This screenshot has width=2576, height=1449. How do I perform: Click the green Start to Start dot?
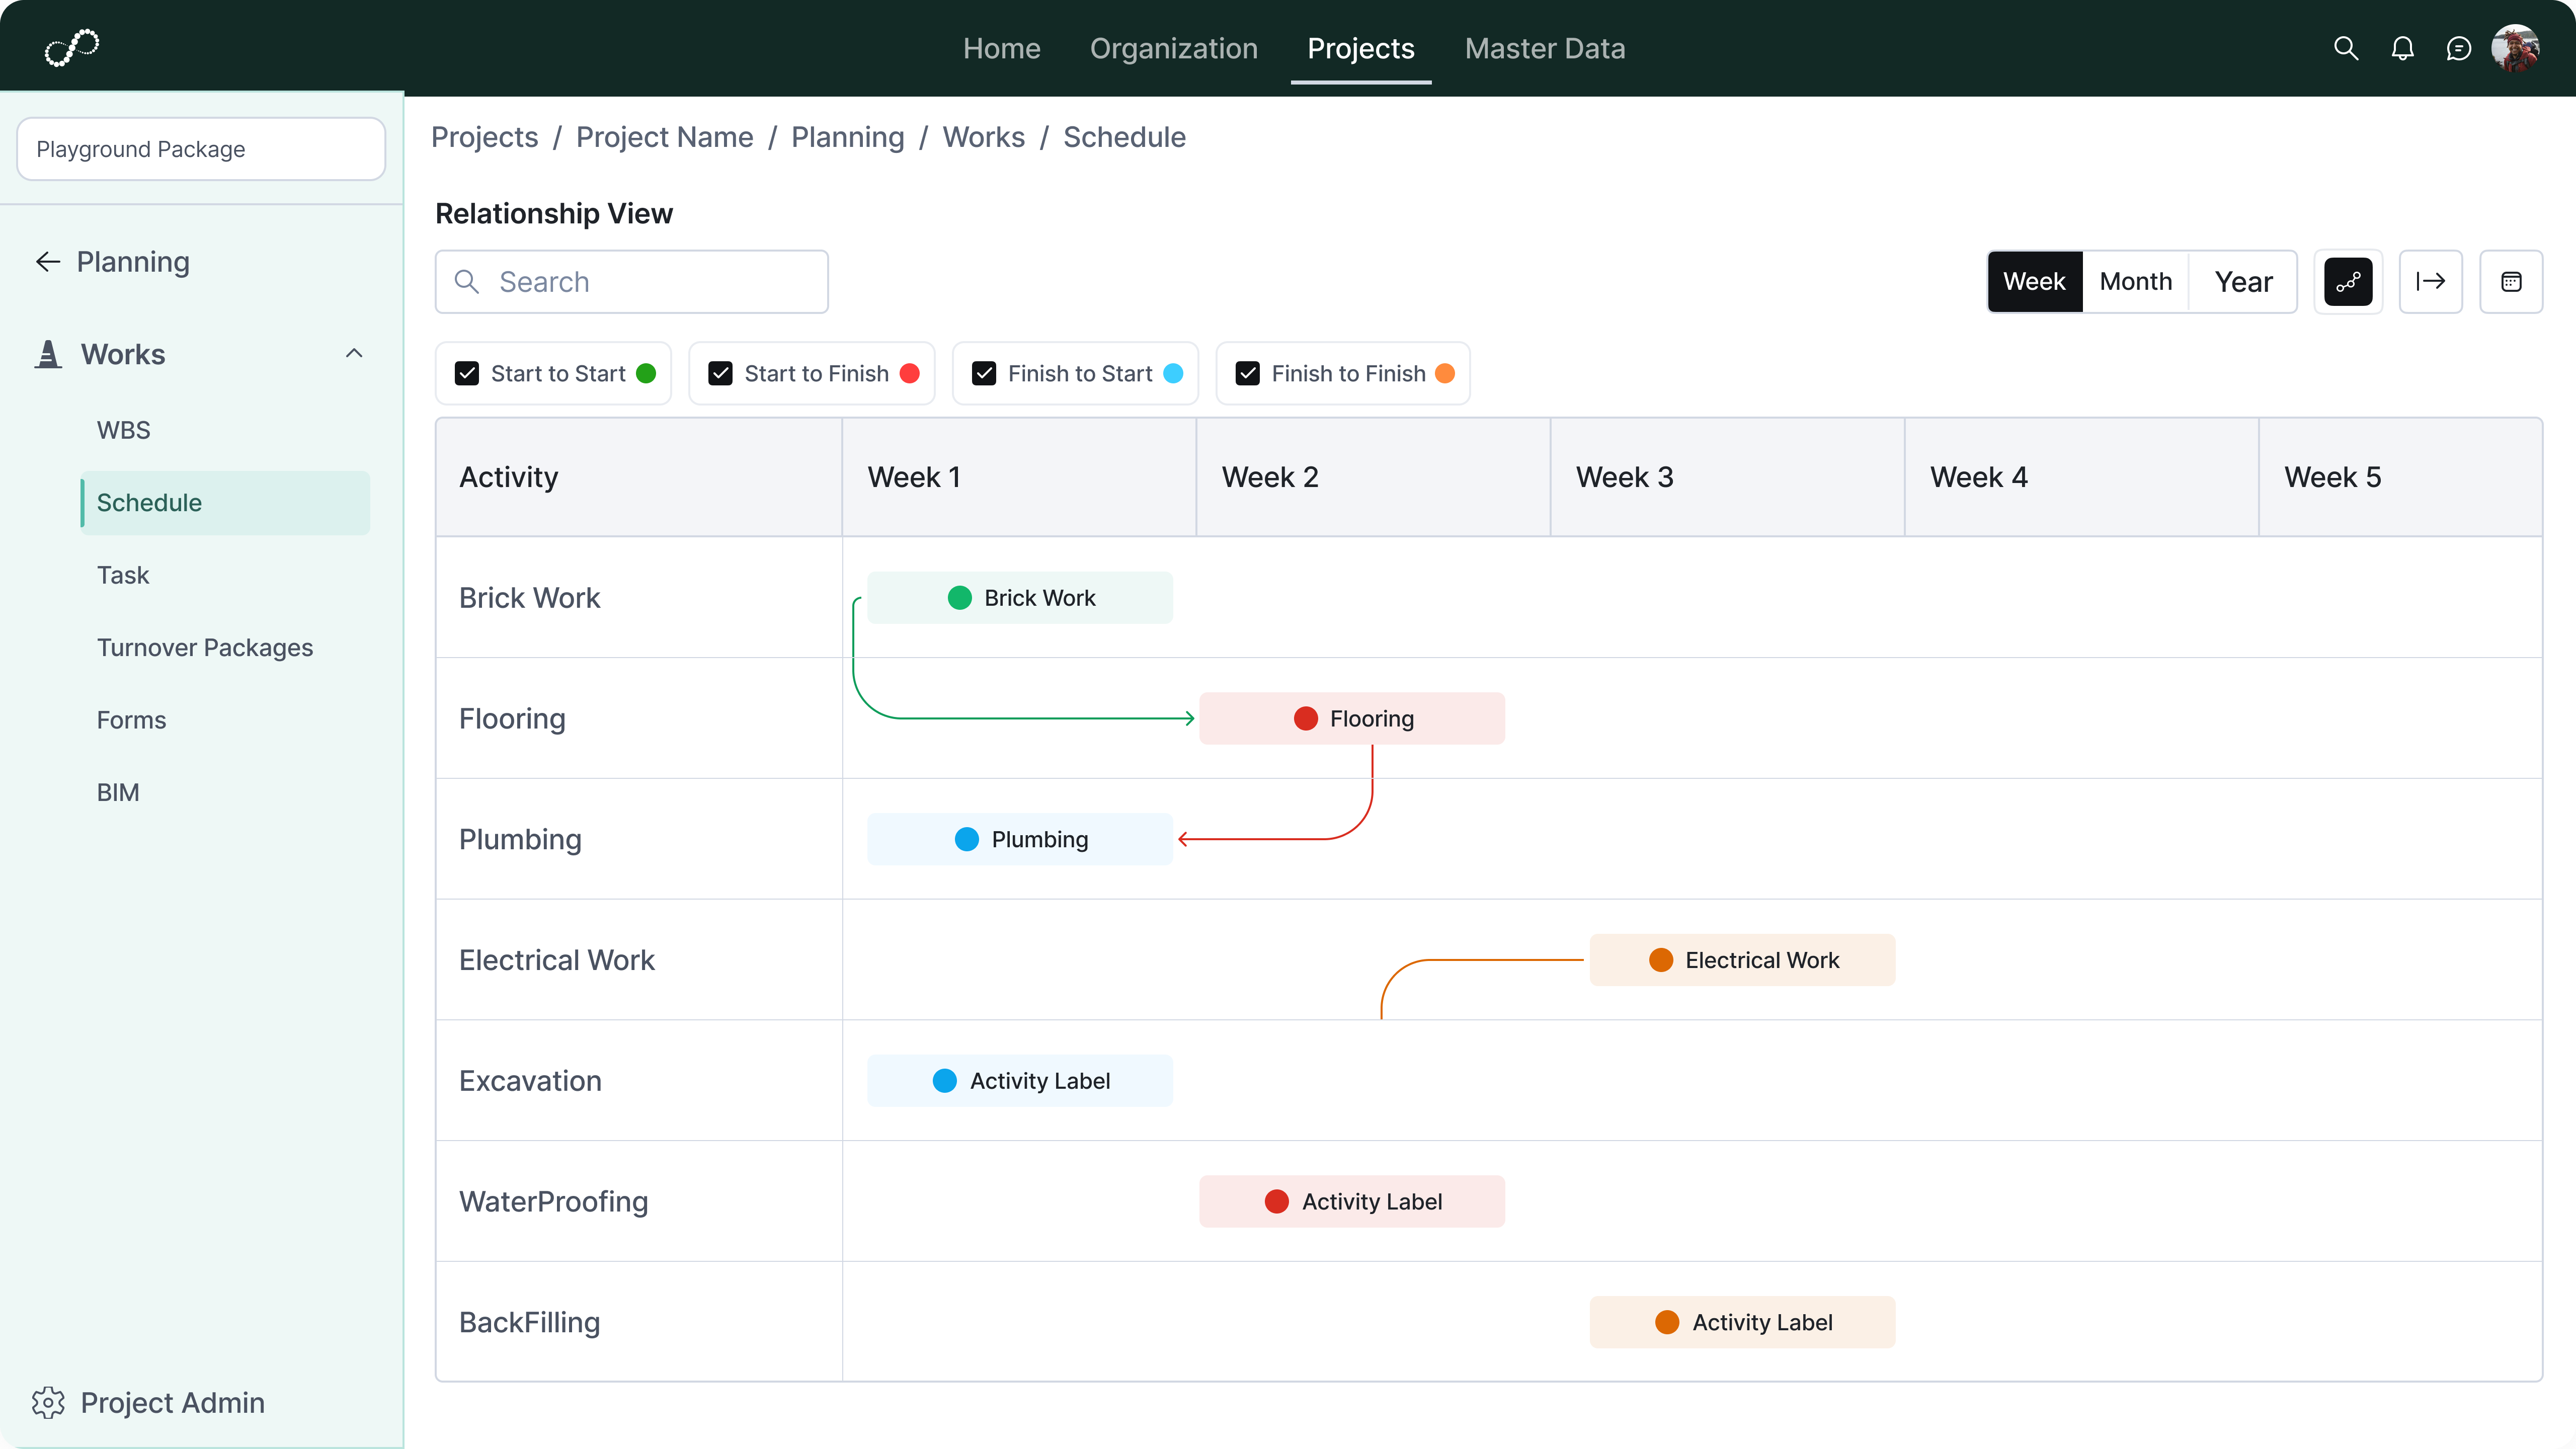(x=646, y=374)
